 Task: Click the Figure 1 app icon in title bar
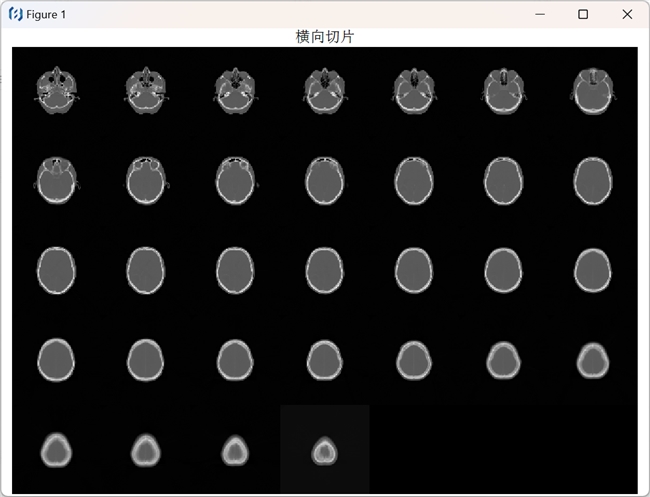click(x=16, y=15)
